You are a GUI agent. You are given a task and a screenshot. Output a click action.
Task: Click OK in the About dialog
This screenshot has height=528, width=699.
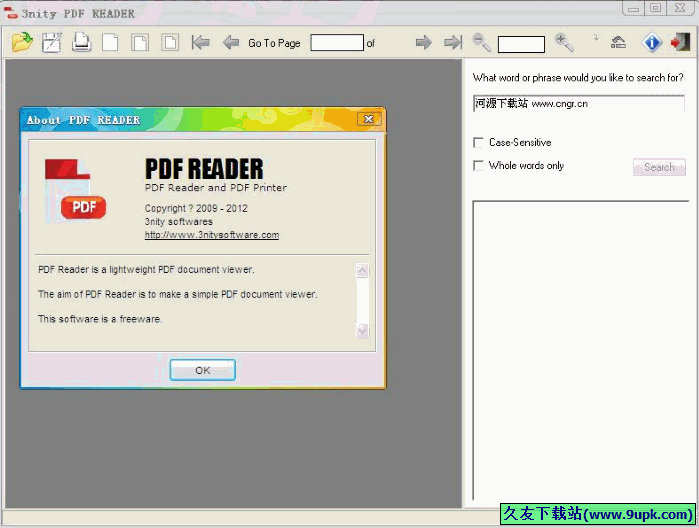pos(202,370)
